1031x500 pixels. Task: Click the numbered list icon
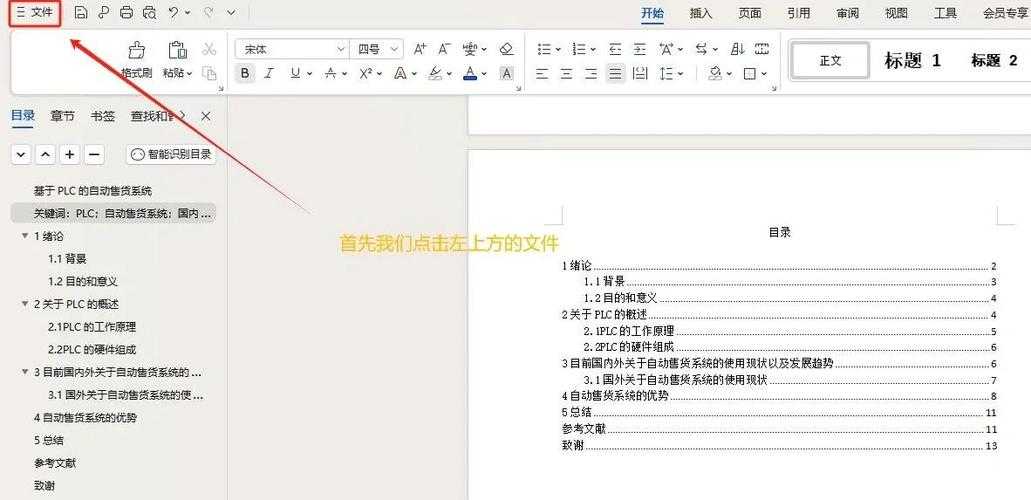click(579, 49)
